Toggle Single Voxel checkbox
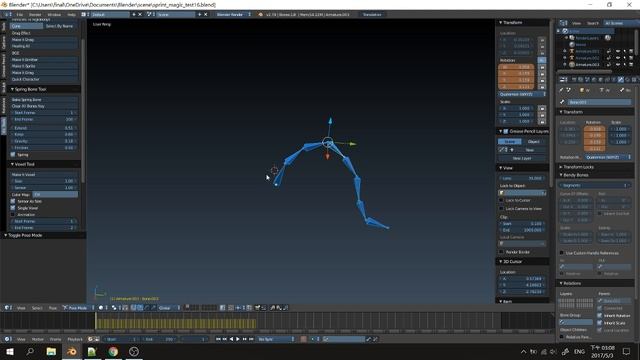Image resolution: width=640 pixels, height=360 pixels. tap(13, 208)
